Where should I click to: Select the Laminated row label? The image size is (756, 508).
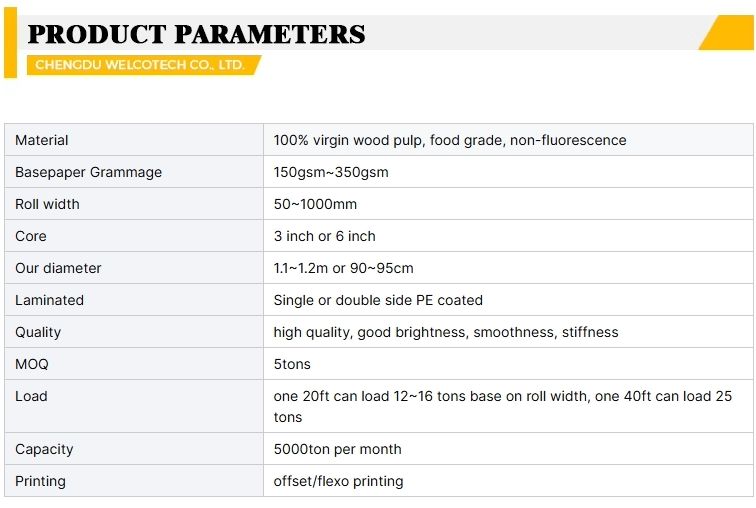[x=49, y=300]
